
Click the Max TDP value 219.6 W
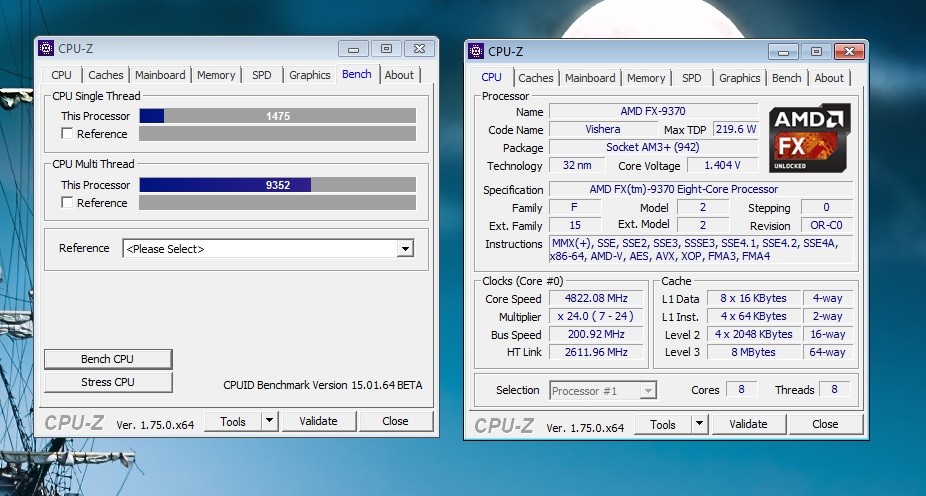pyautogui.click(x=735, y=129)
